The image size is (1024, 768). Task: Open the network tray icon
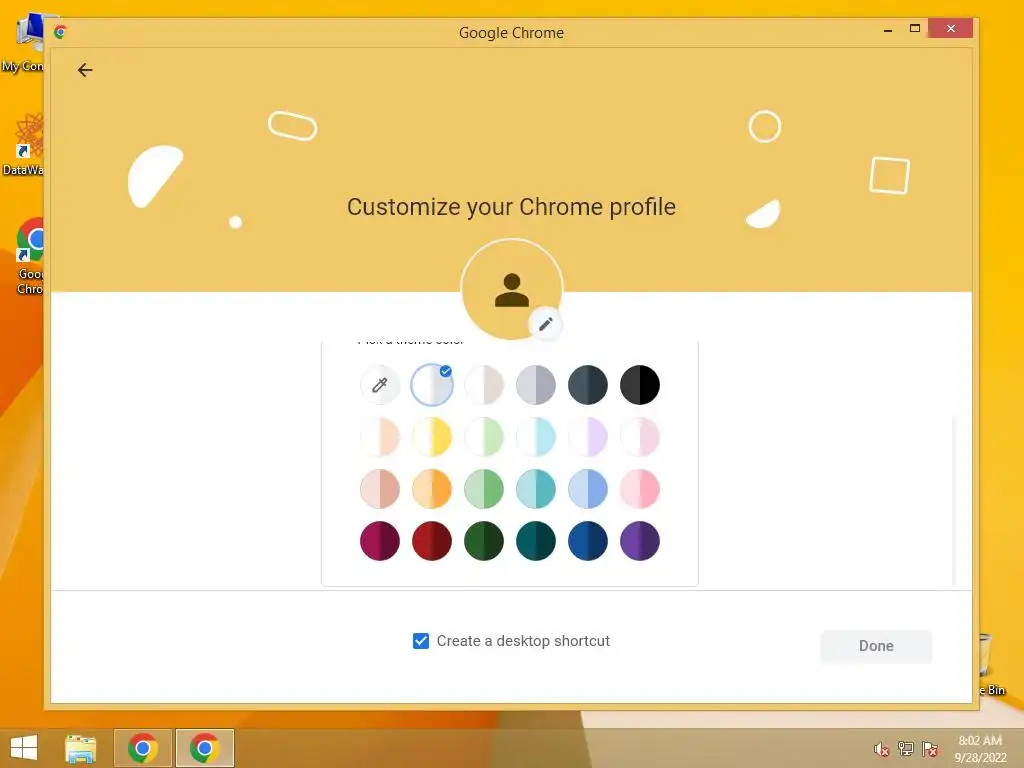(x=906, y=748)
